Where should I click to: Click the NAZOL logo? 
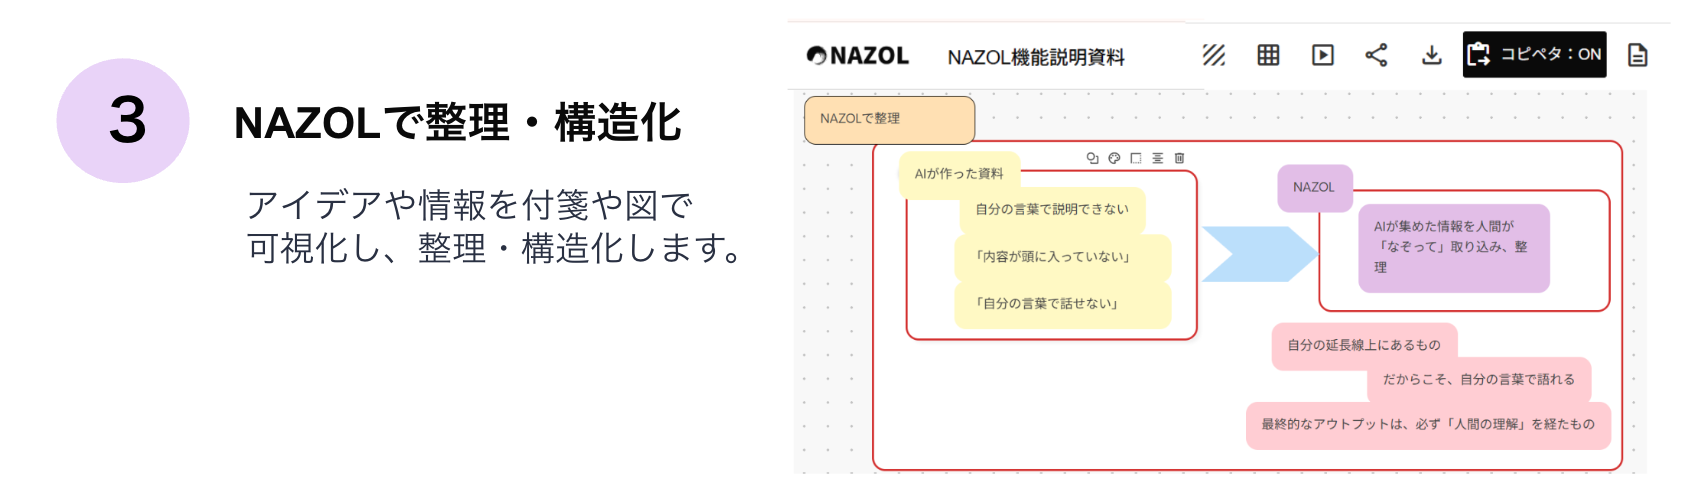tap(858, 56)
